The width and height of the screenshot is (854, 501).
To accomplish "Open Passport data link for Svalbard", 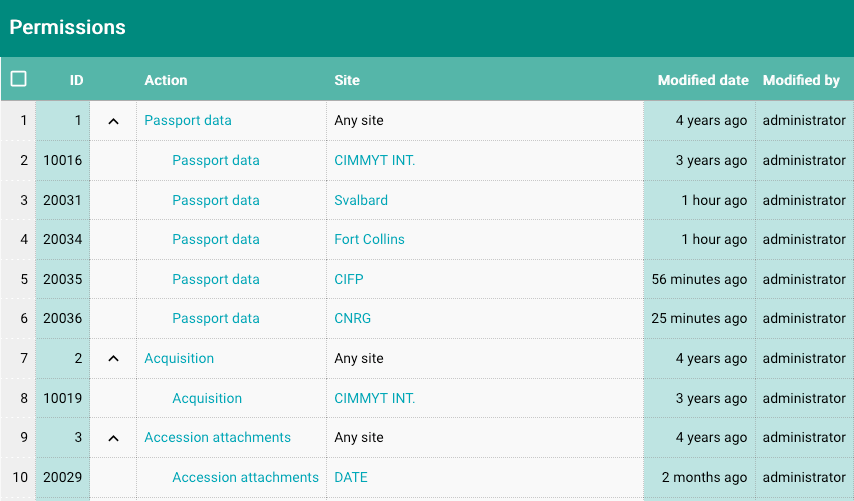I will click(x=216, y=200).
